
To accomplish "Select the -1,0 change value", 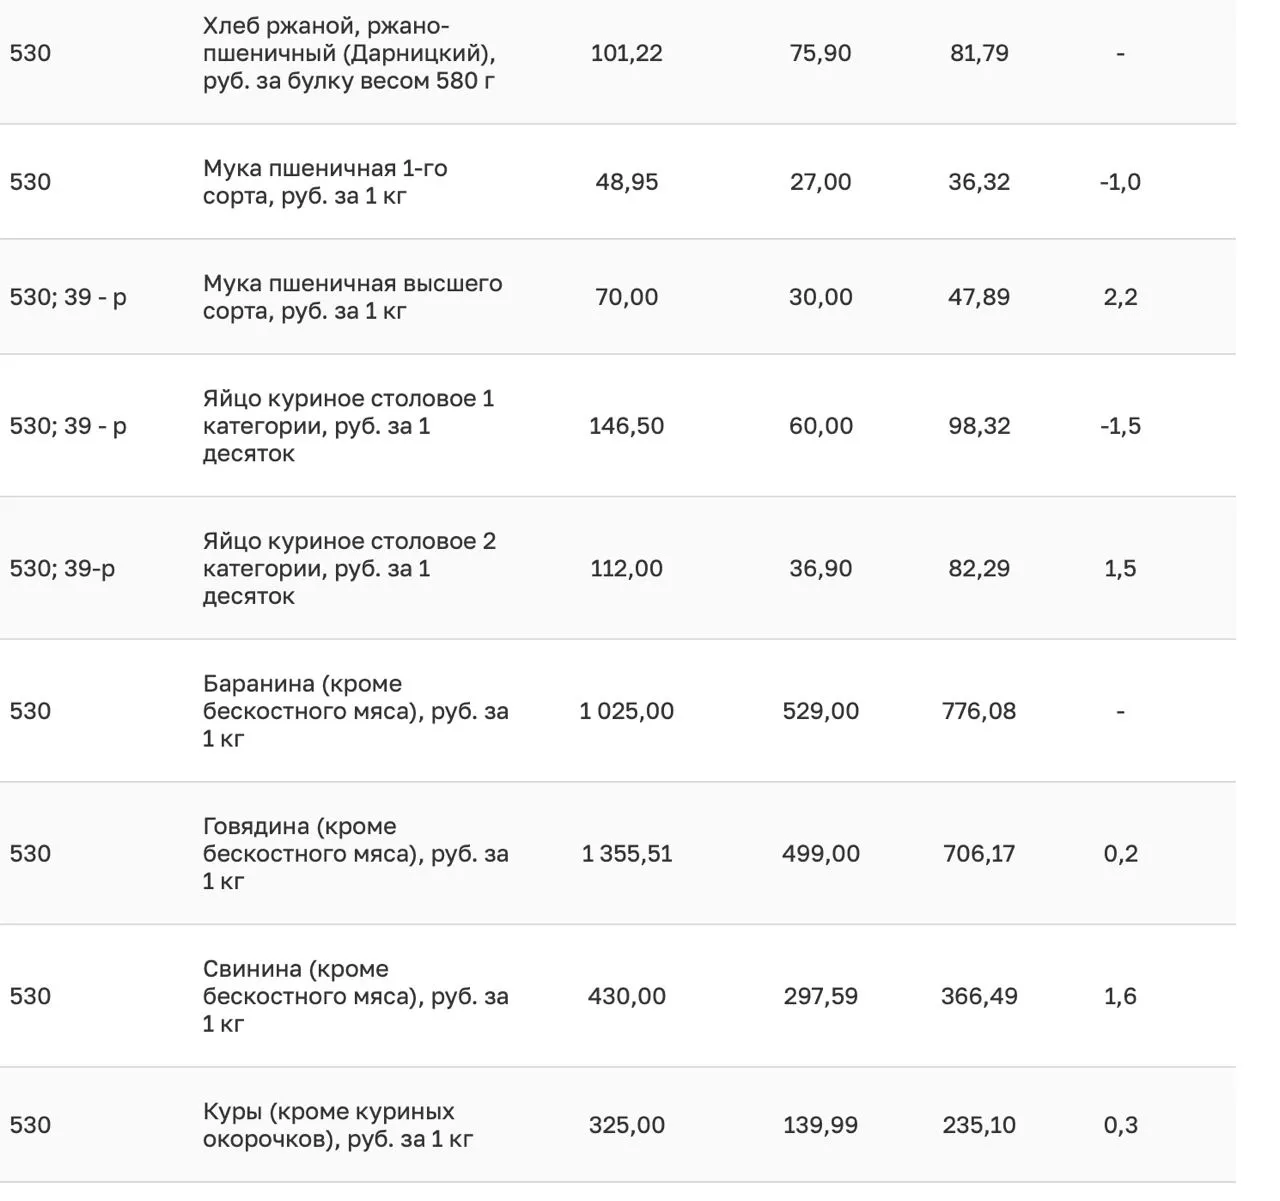I will (x=1120, y=182).
